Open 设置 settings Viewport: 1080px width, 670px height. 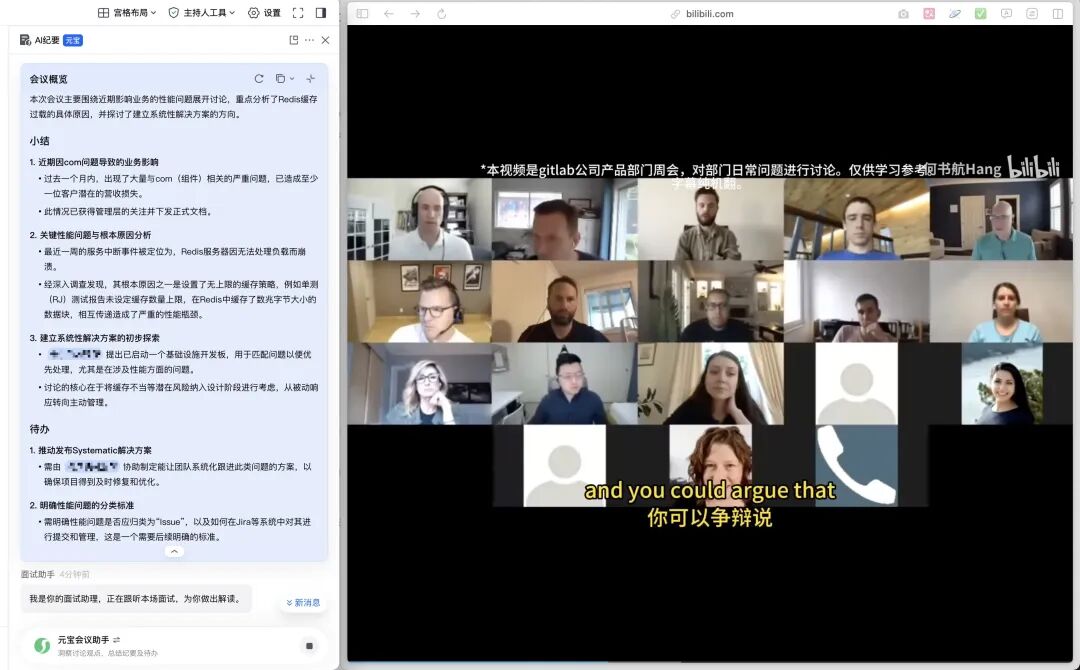coord(264,13)
